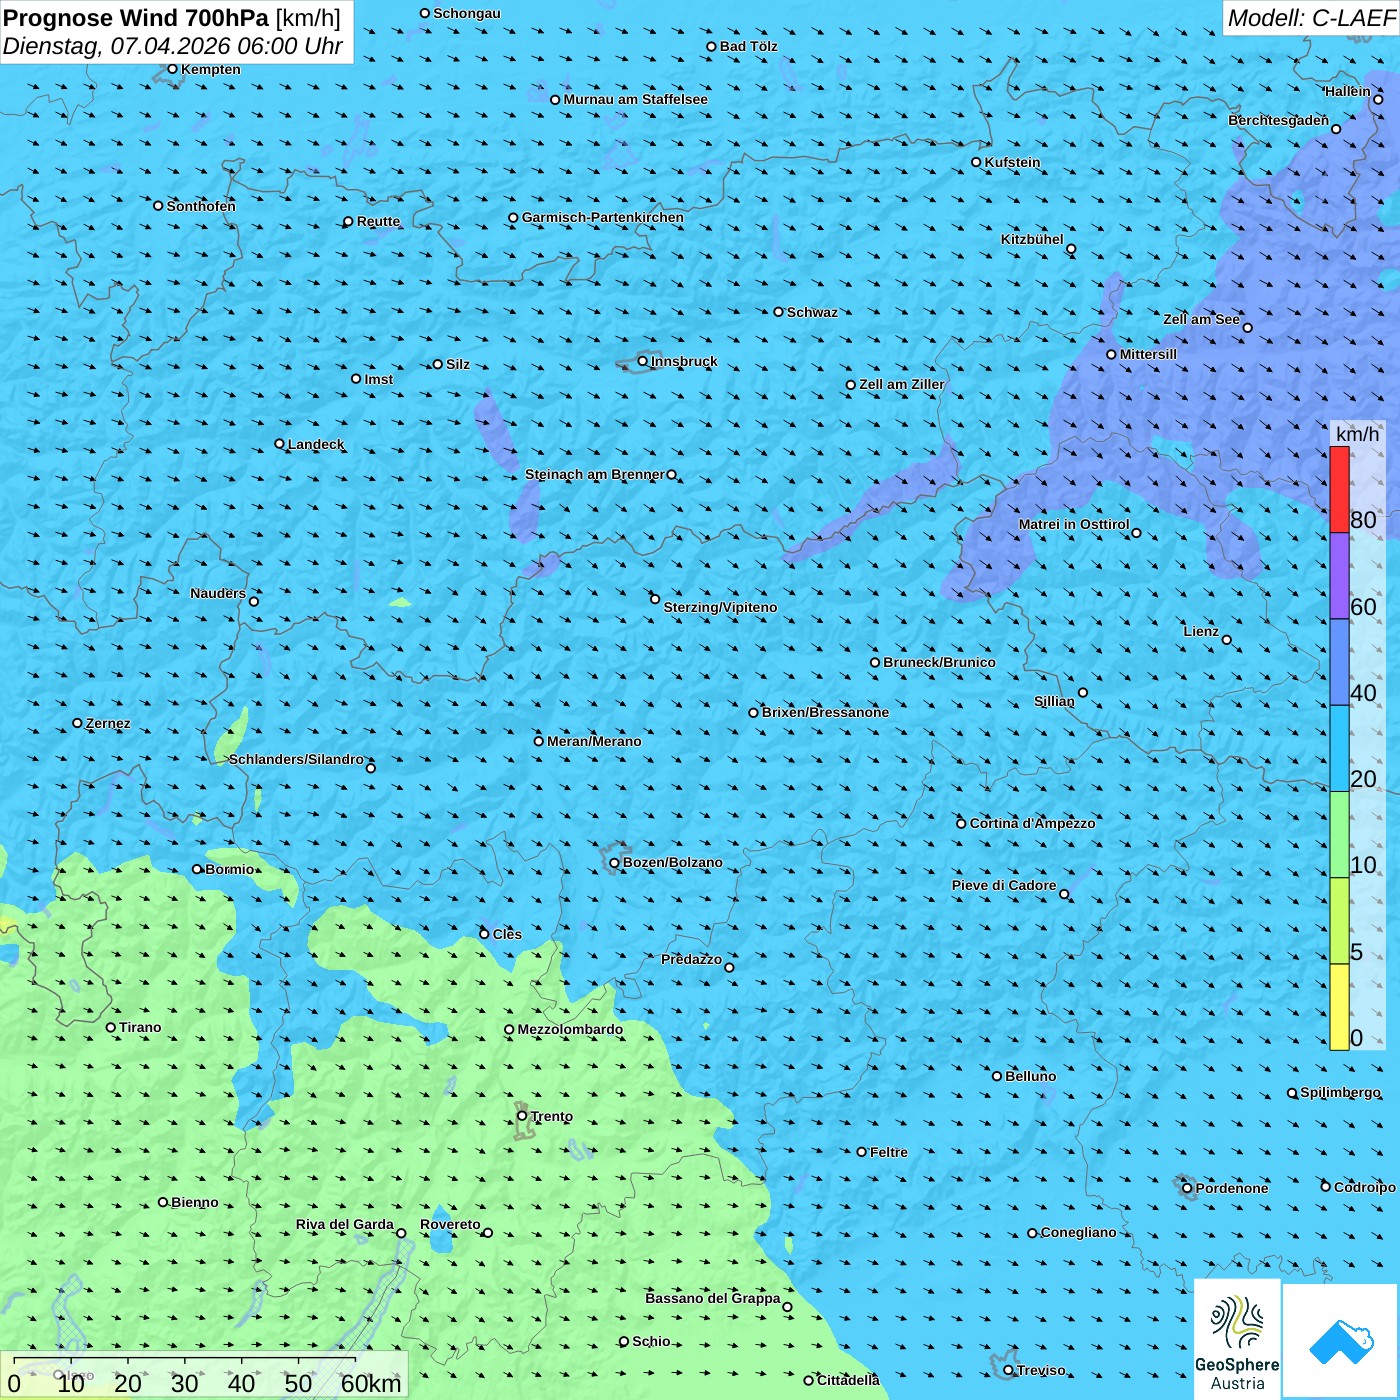Click the 'Treviso' label

click(x=1041, y=1370)
